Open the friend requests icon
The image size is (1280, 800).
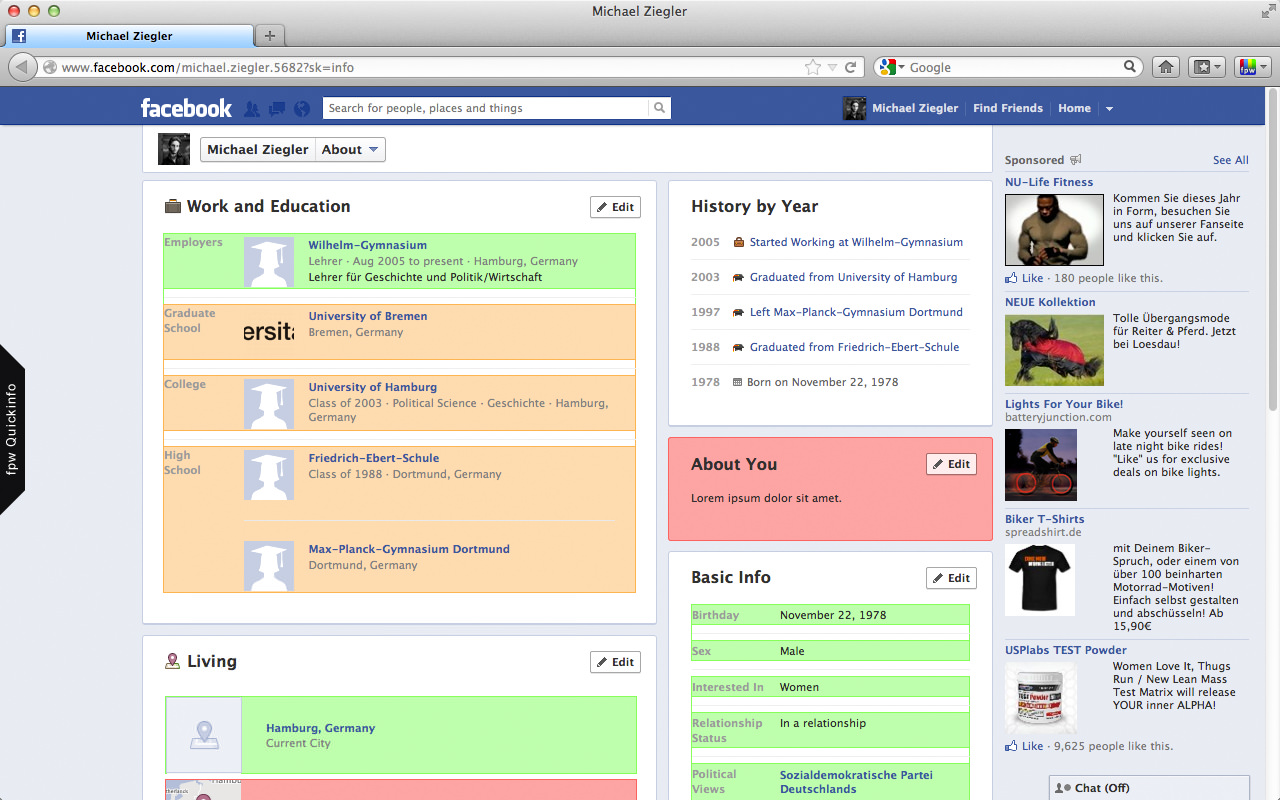pyautogui.click(x=252, y=108)
